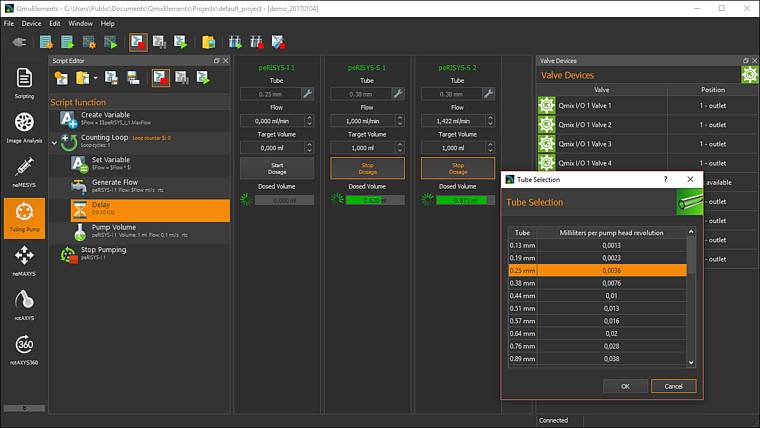Open the Scripting workbench in sidebar
Image resolution: width=760 pixels, height=428 pixels.
tap(24, 82)
